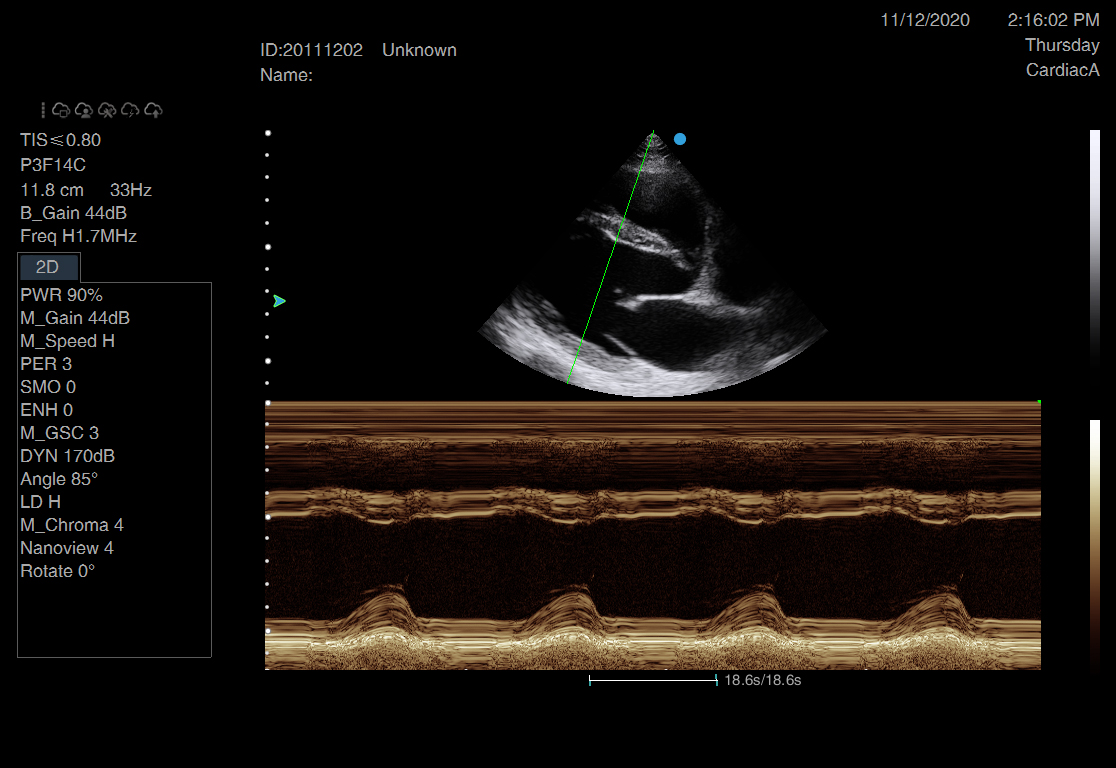Select the DYN 170dB setting
1116x768 pixels.
(67, 456)
